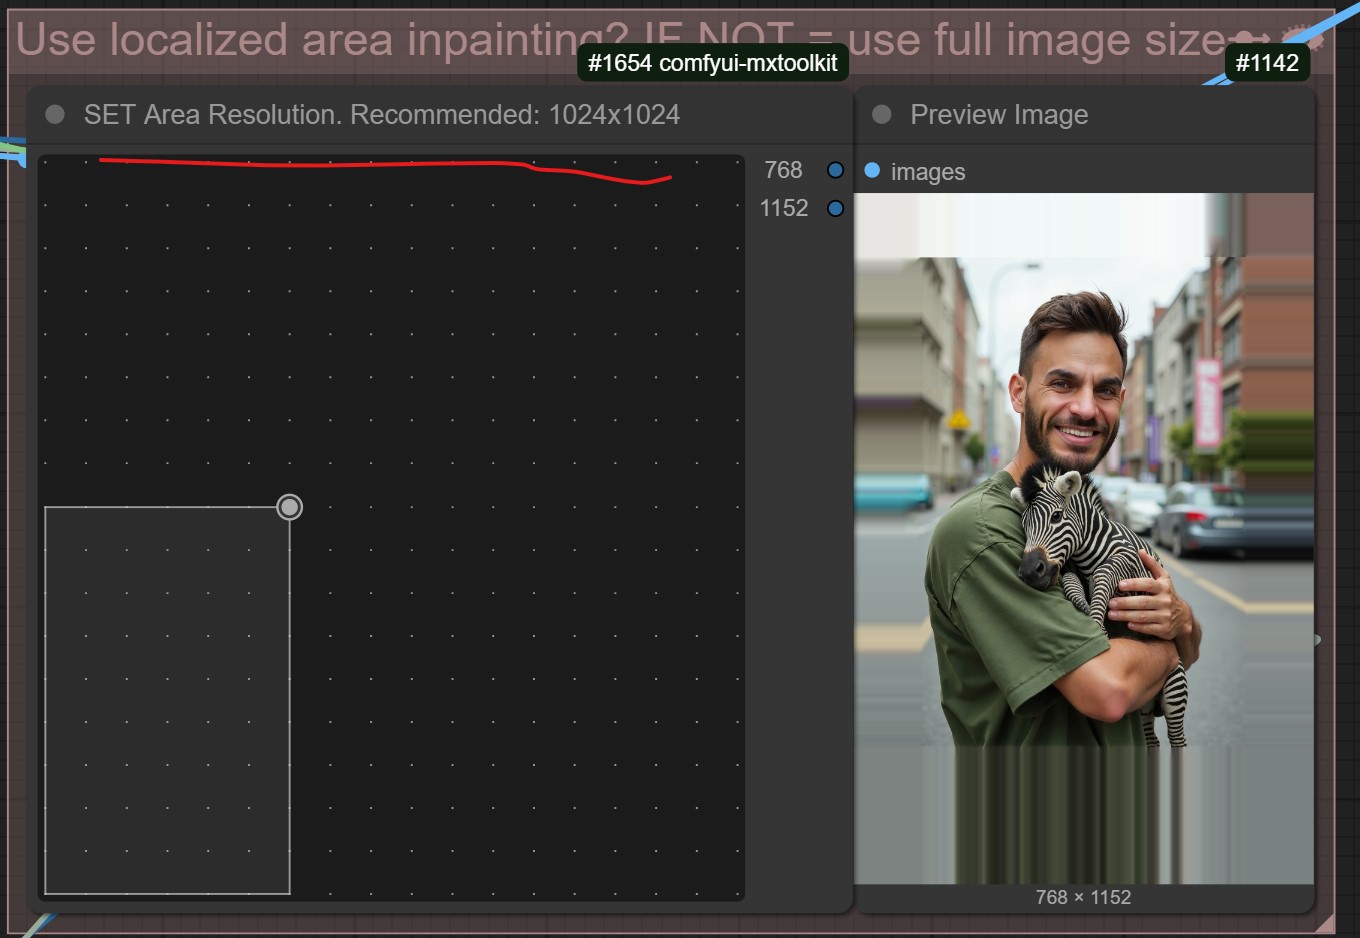
Task: Click the 768 width value text
Action: (783, 171)
